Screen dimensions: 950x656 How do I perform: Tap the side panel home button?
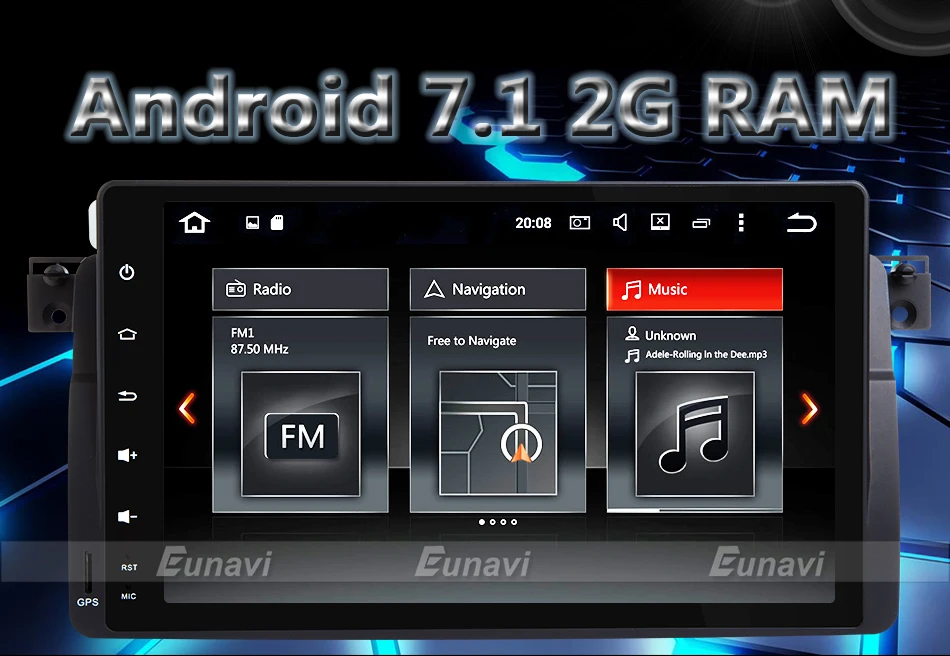click(x=127, y=334)
